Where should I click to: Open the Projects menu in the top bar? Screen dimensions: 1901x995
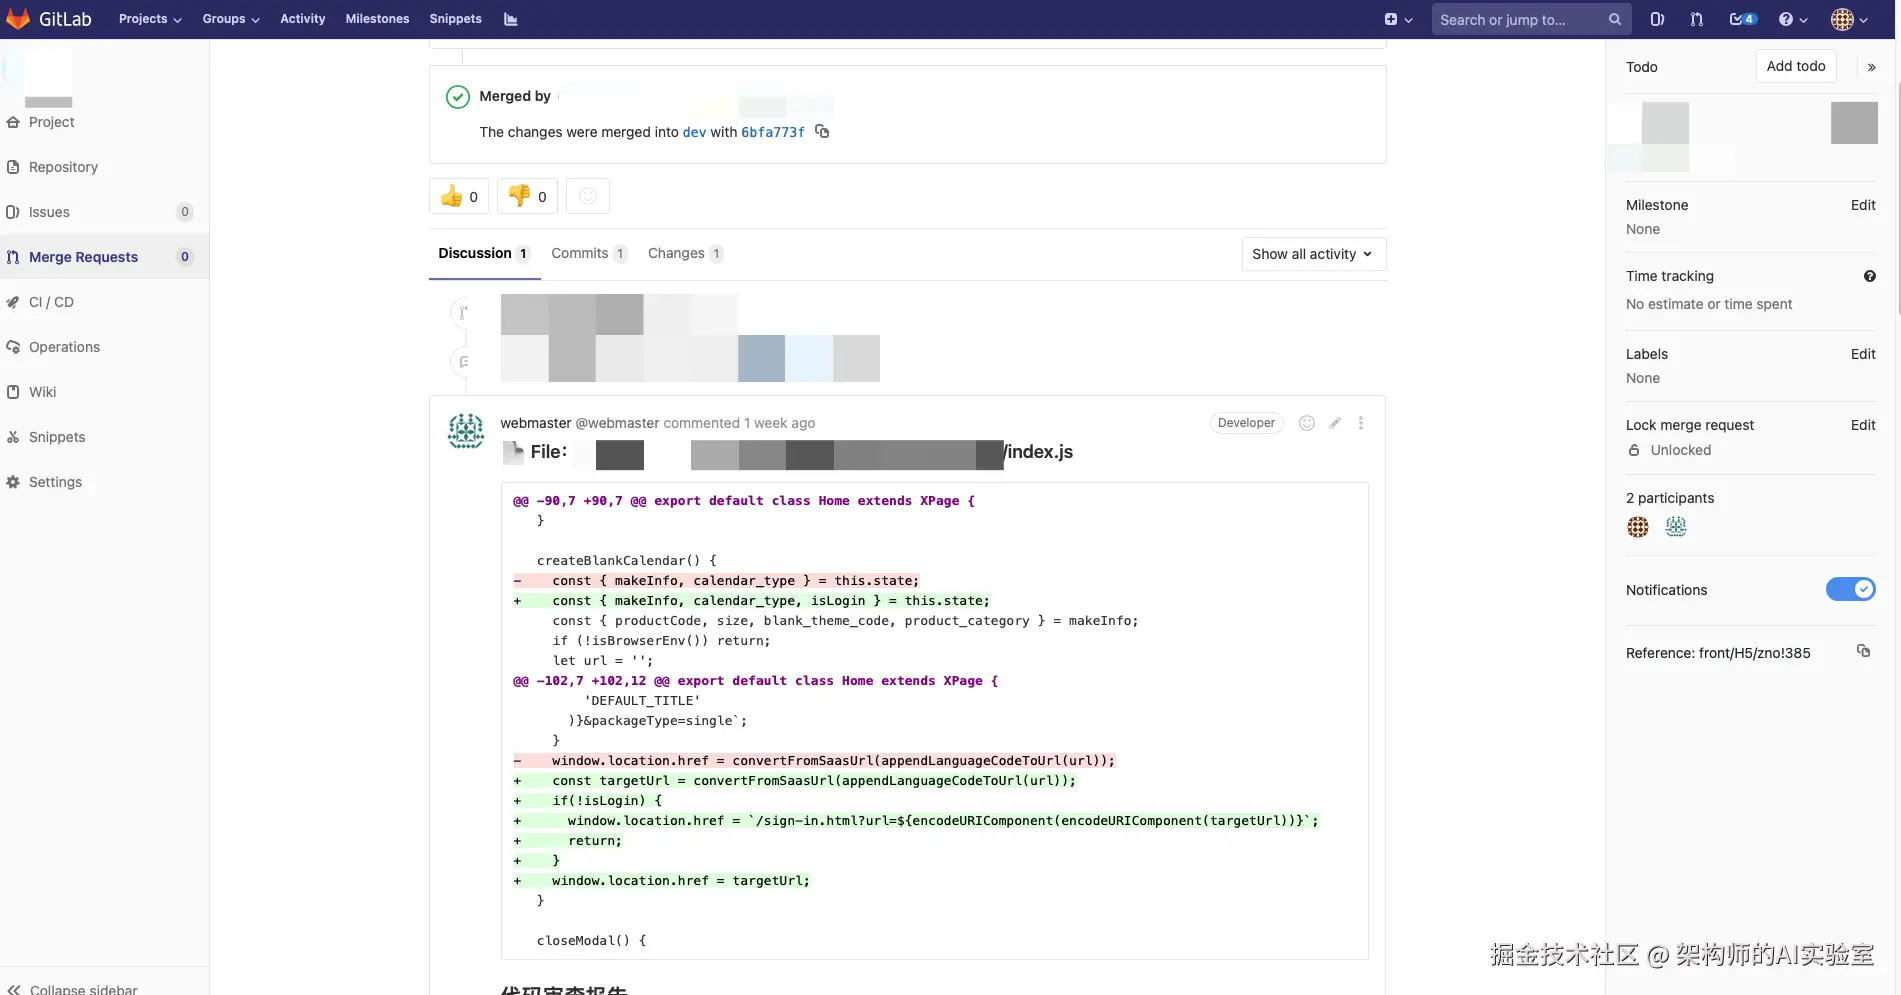tap(148, 19)
